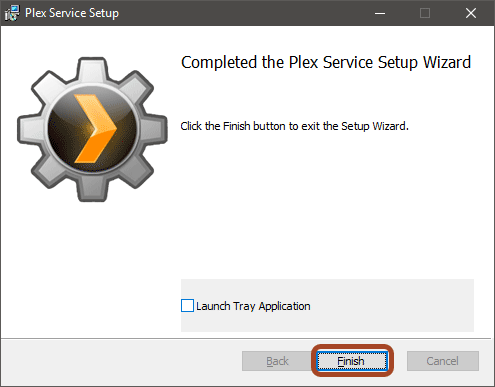
Task: Click the 'Completed the Plex Service Setup Wizard' heading
Action: click(326, 62)
